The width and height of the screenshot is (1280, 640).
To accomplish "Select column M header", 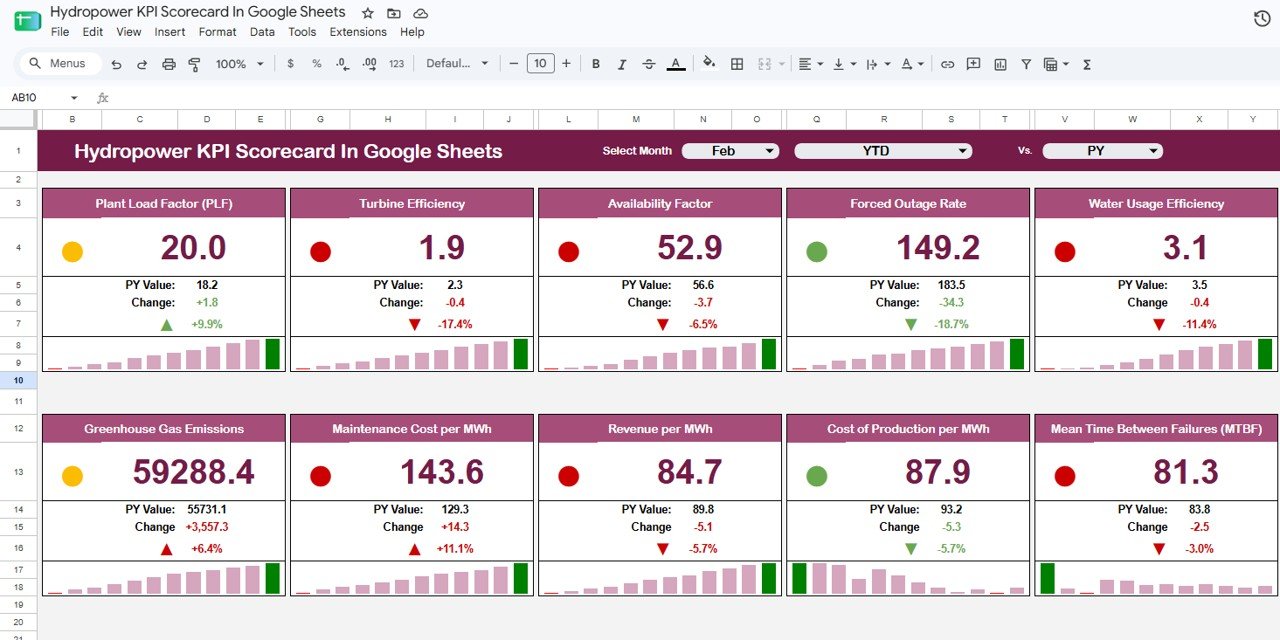I will 637,120.
